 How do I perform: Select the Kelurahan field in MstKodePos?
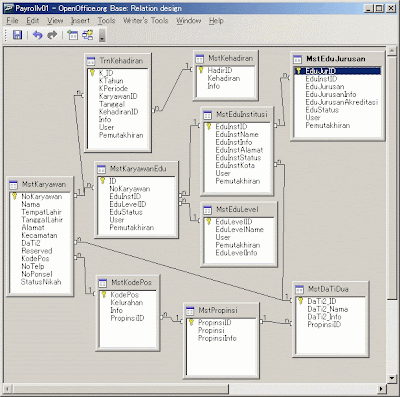click(127, 303)
